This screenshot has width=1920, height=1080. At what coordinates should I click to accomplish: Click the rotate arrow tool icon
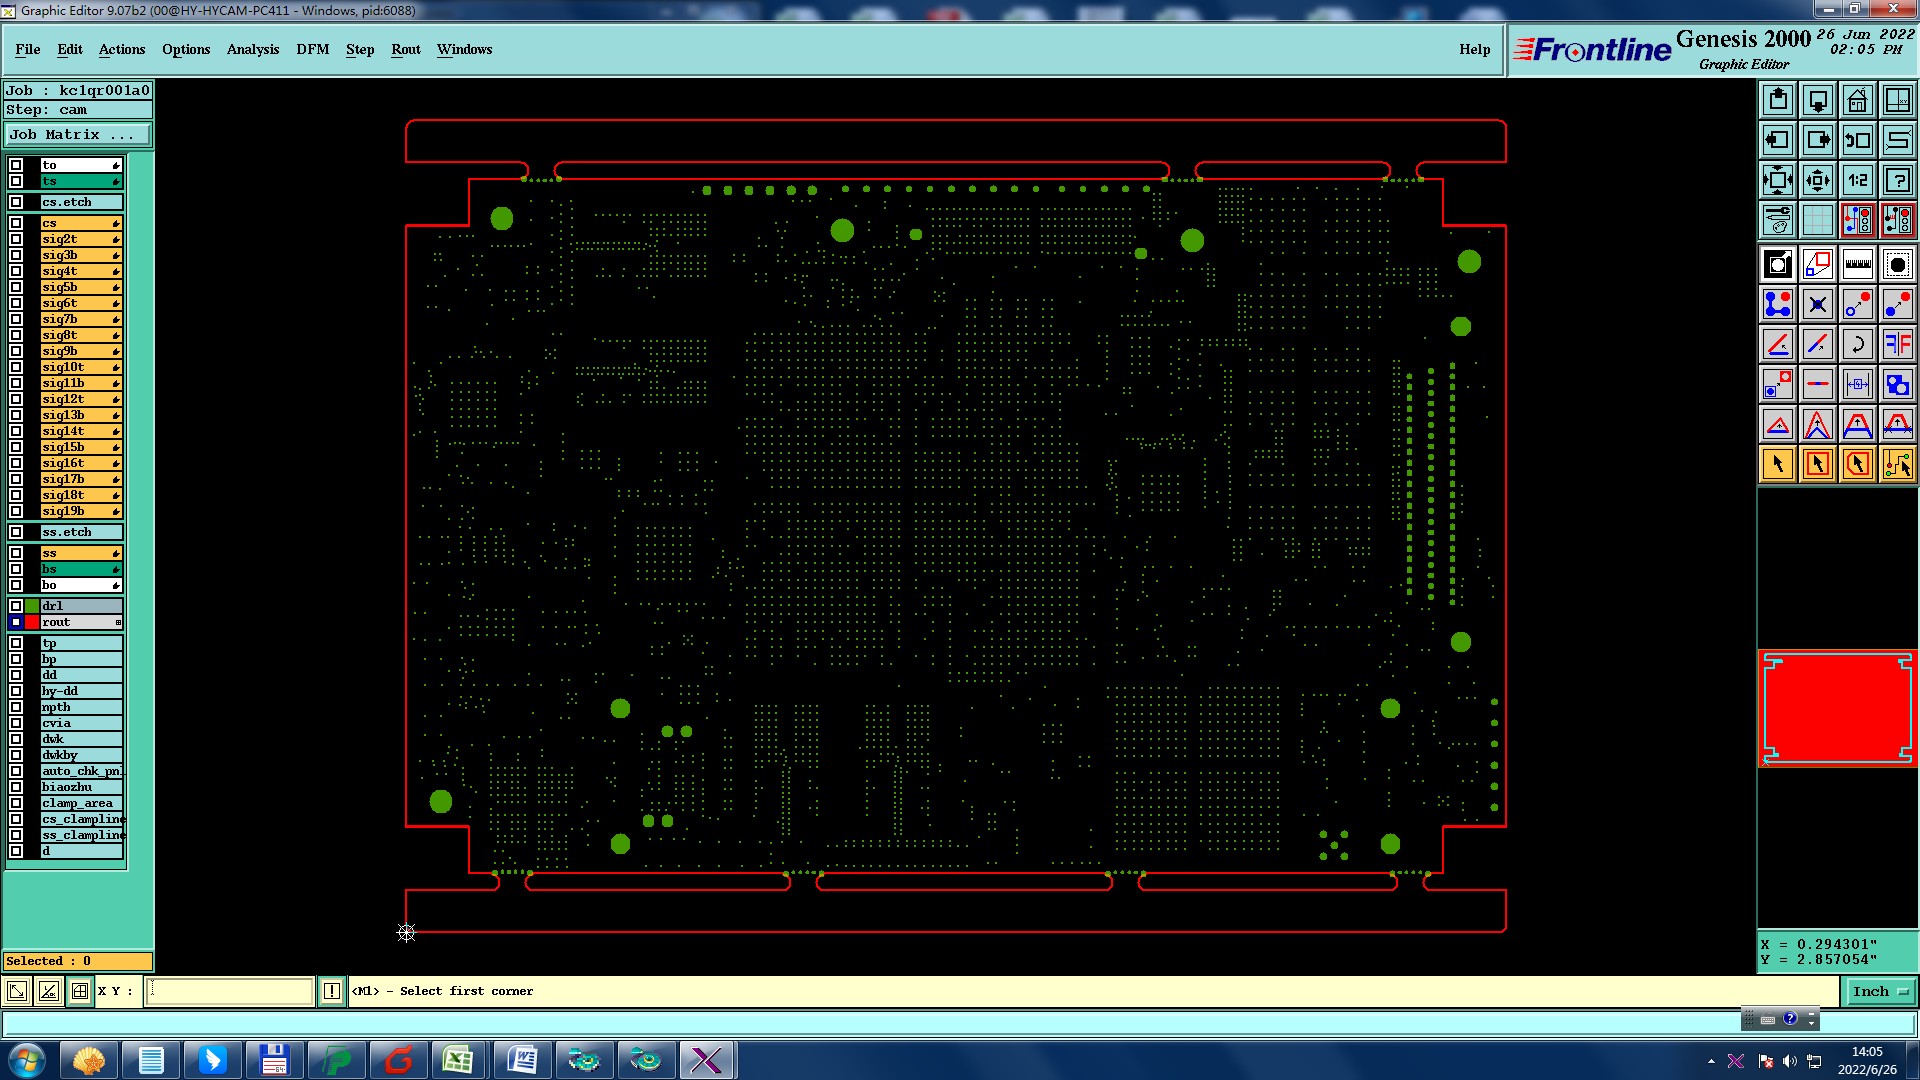(1857, 344)
